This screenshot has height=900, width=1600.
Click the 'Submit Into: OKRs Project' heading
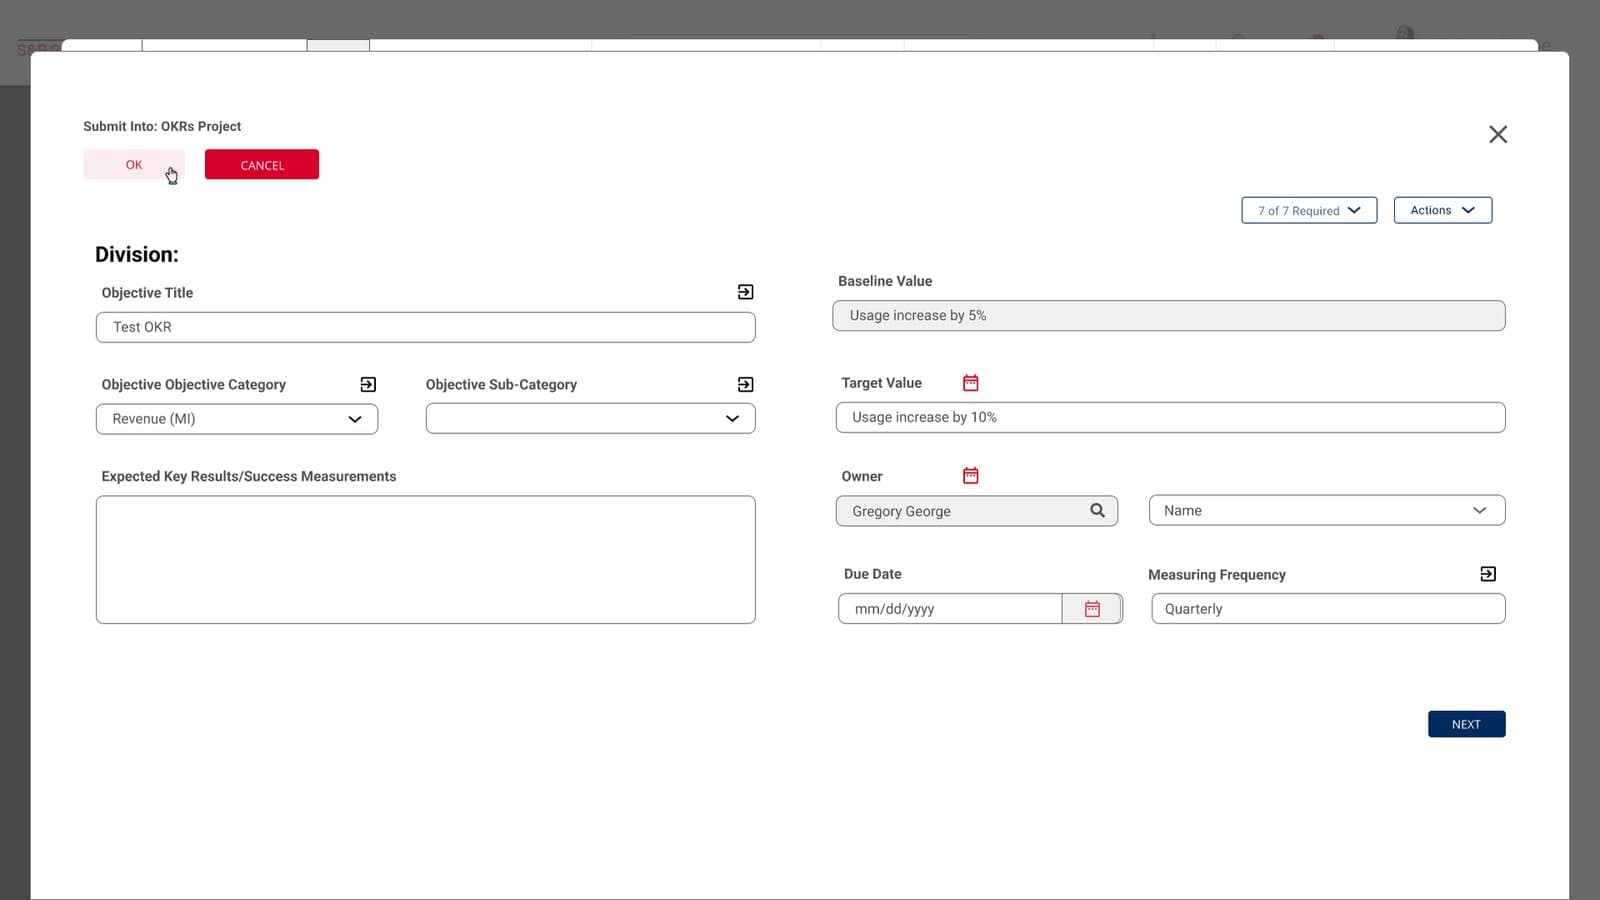(162, 126)
